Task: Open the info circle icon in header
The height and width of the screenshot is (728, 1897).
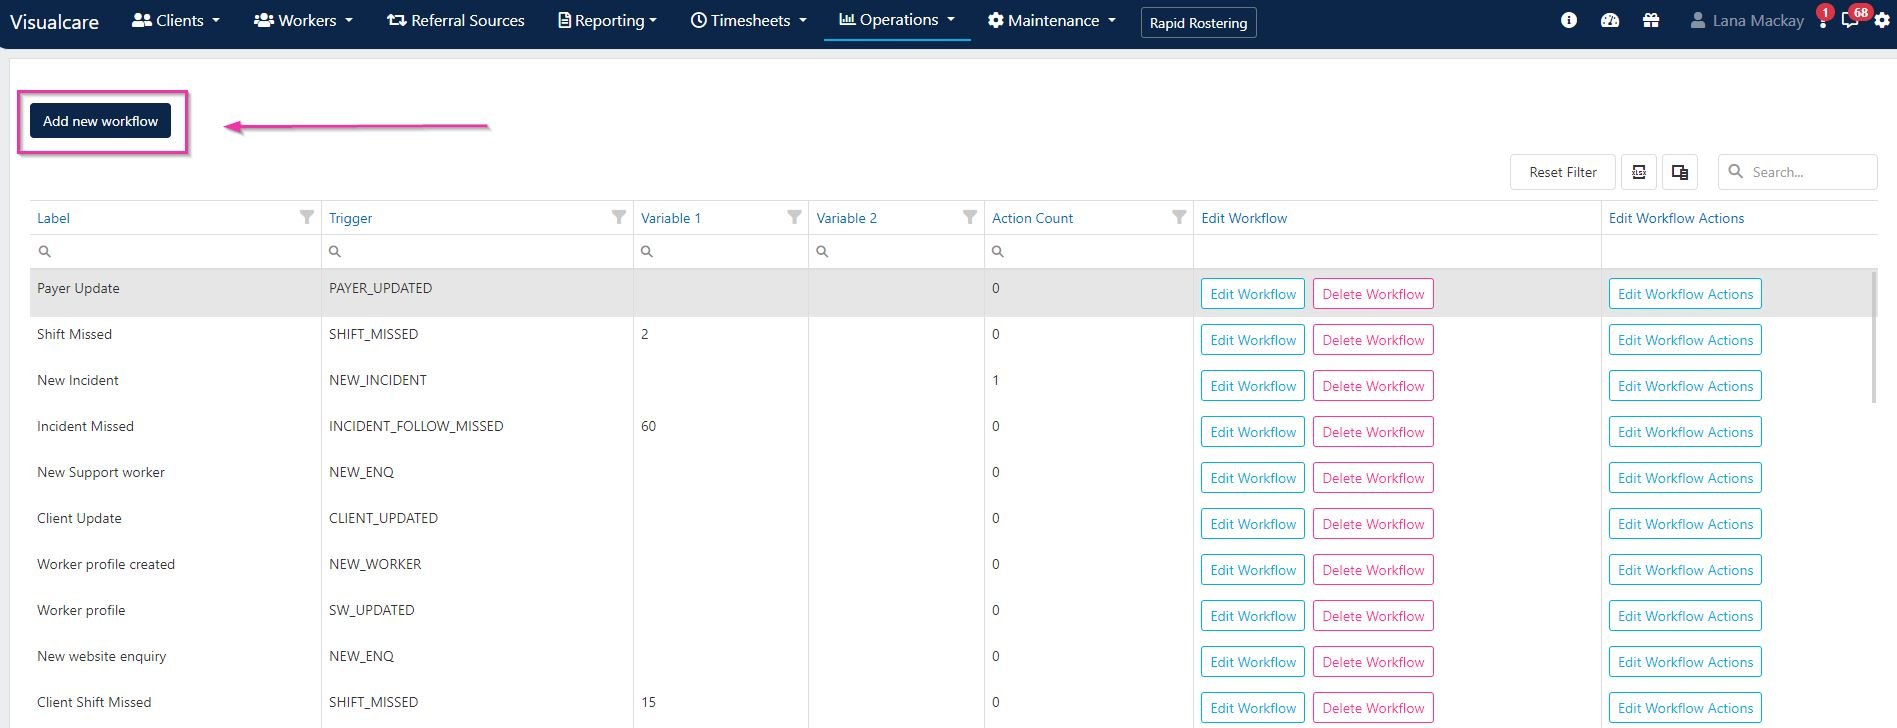Action: (x=1568, y=20)
